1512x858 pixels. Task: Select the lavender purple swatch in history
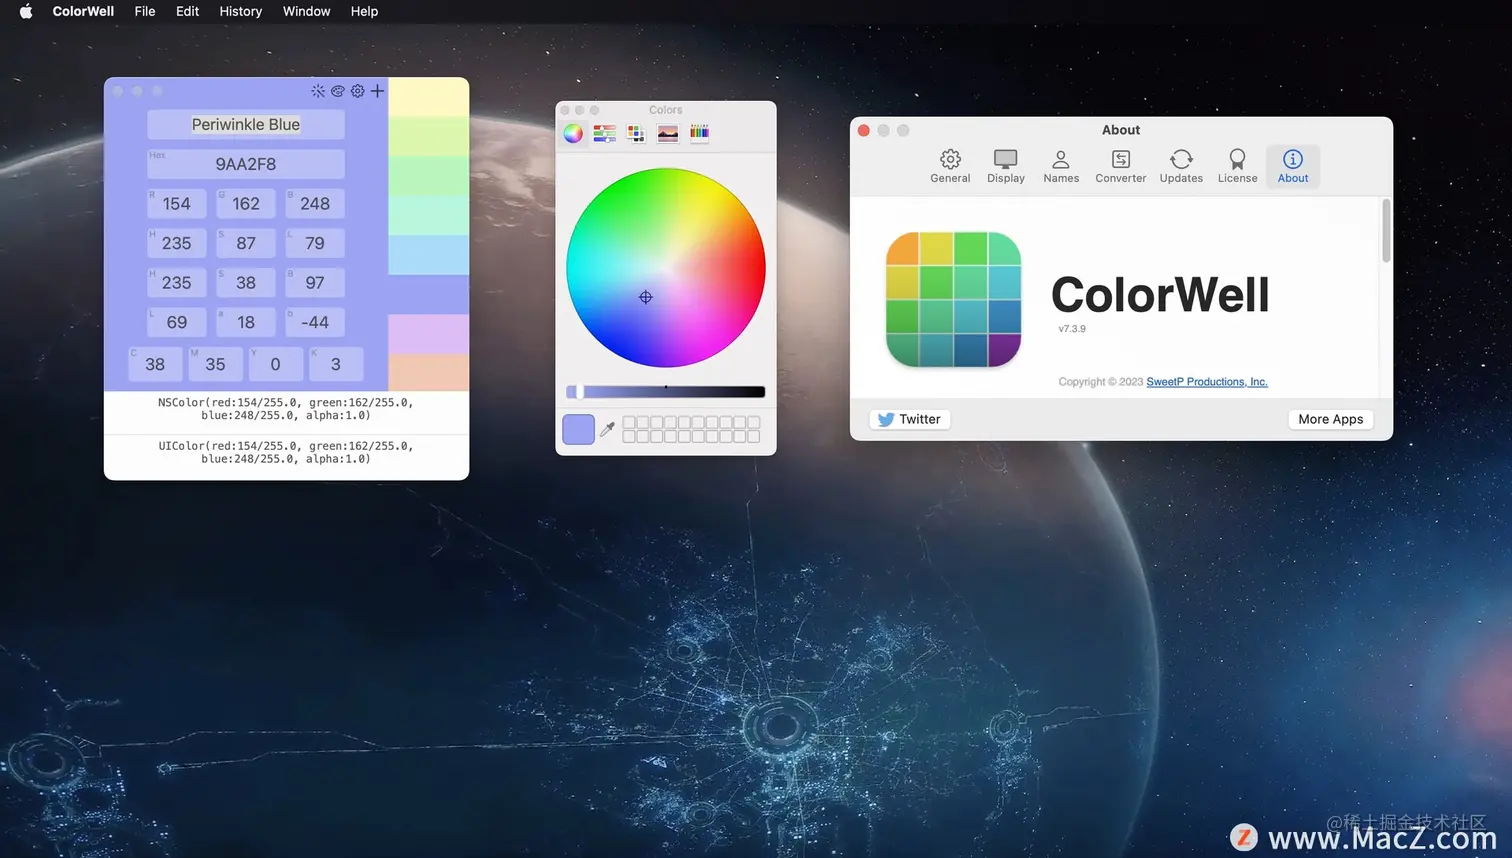pos(428,334)
